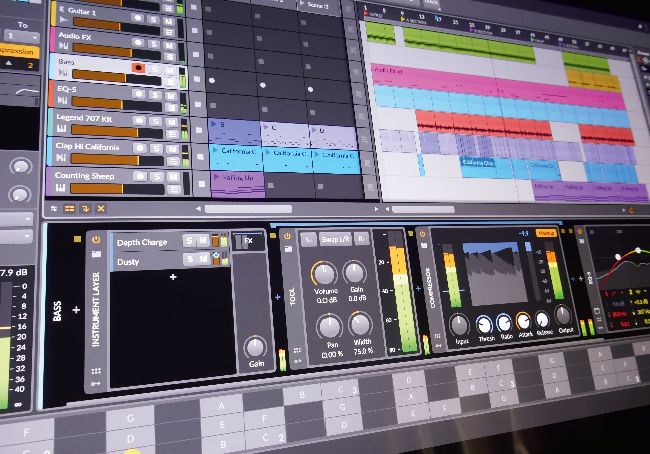Click the Audio FX track type icon
Image resolution: width=650 pixels, height=454 pixels.
[x=64, y=46]
